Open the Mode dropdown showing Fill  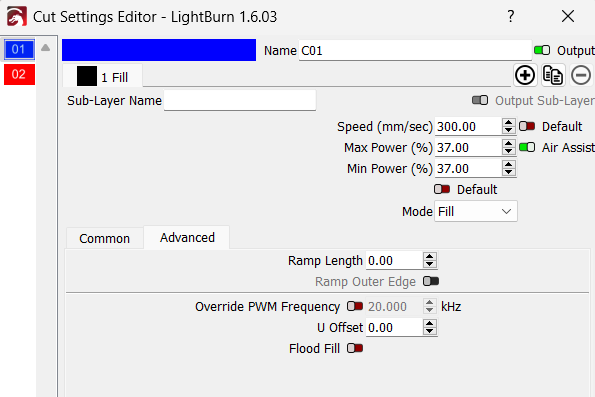pos(475,211)
